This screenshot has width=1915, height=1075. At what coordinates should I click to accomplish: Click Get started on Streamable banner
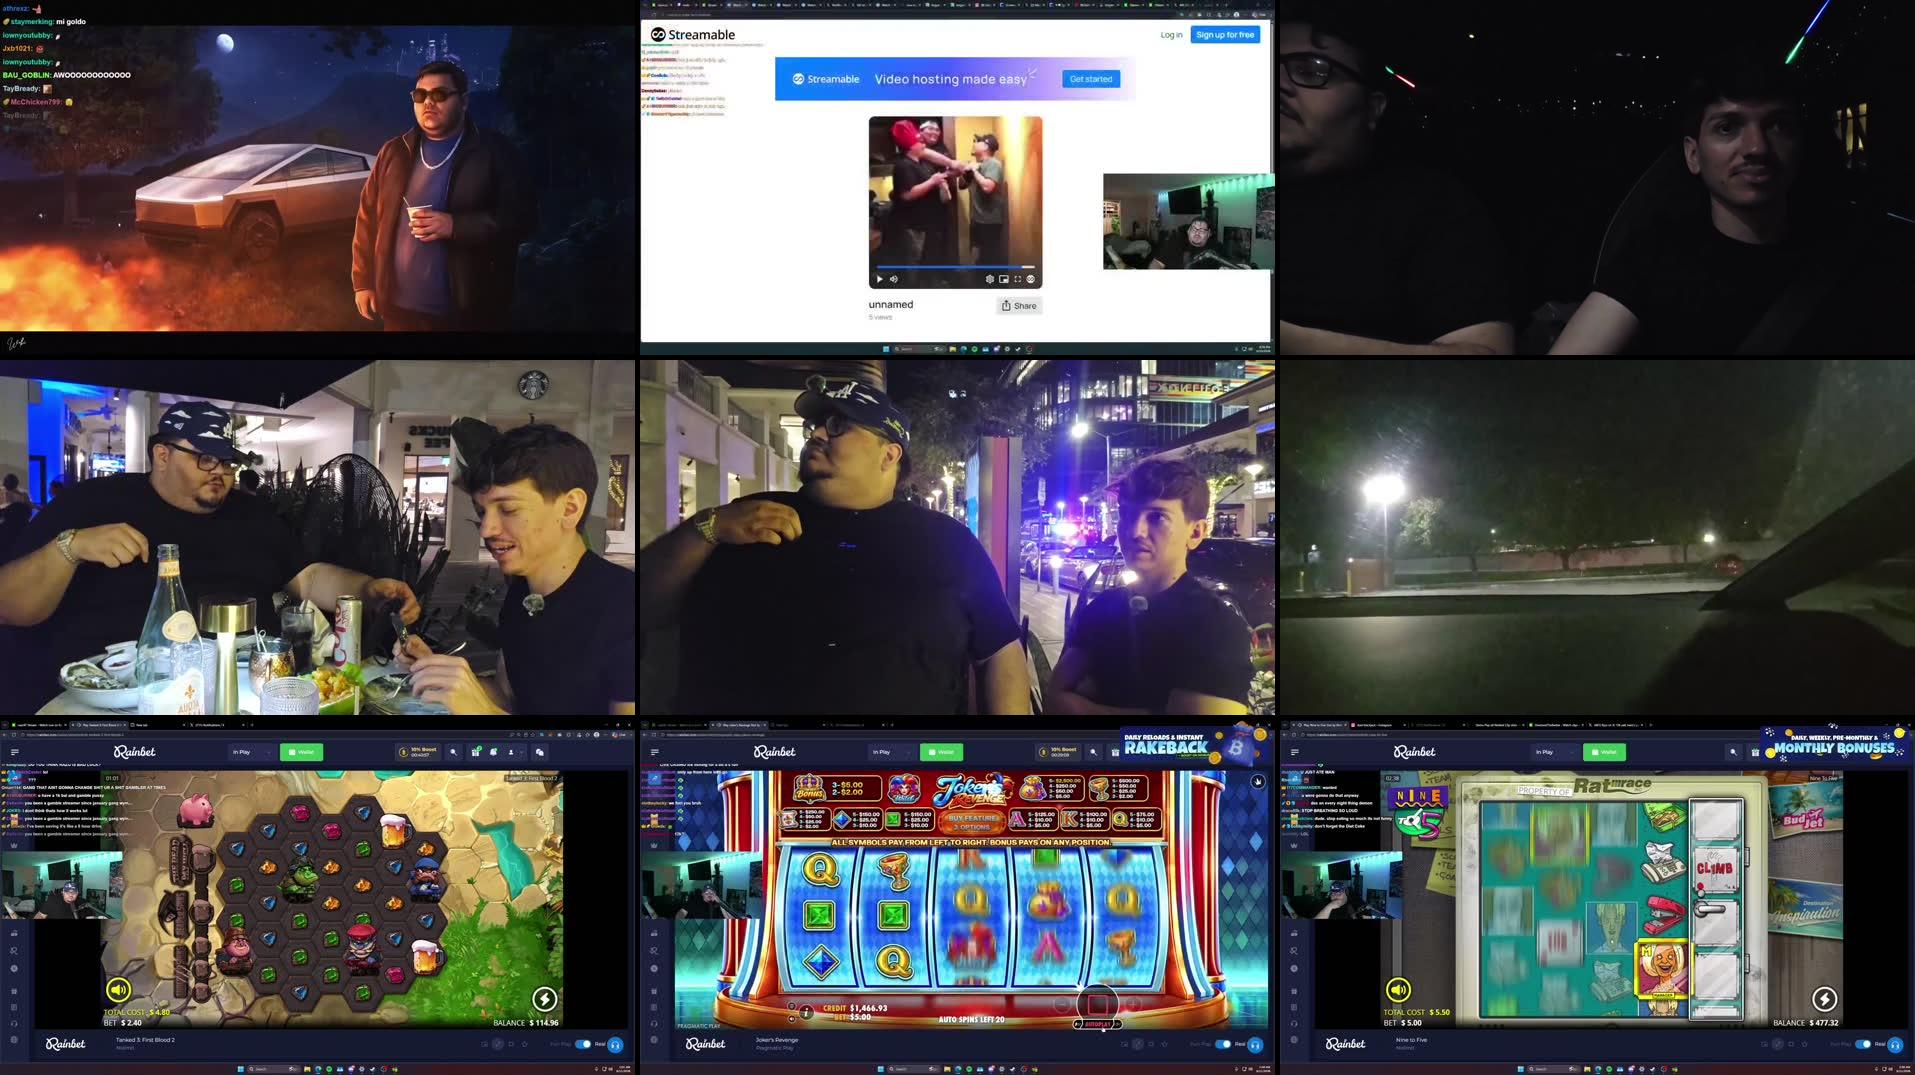[1091, 79]
